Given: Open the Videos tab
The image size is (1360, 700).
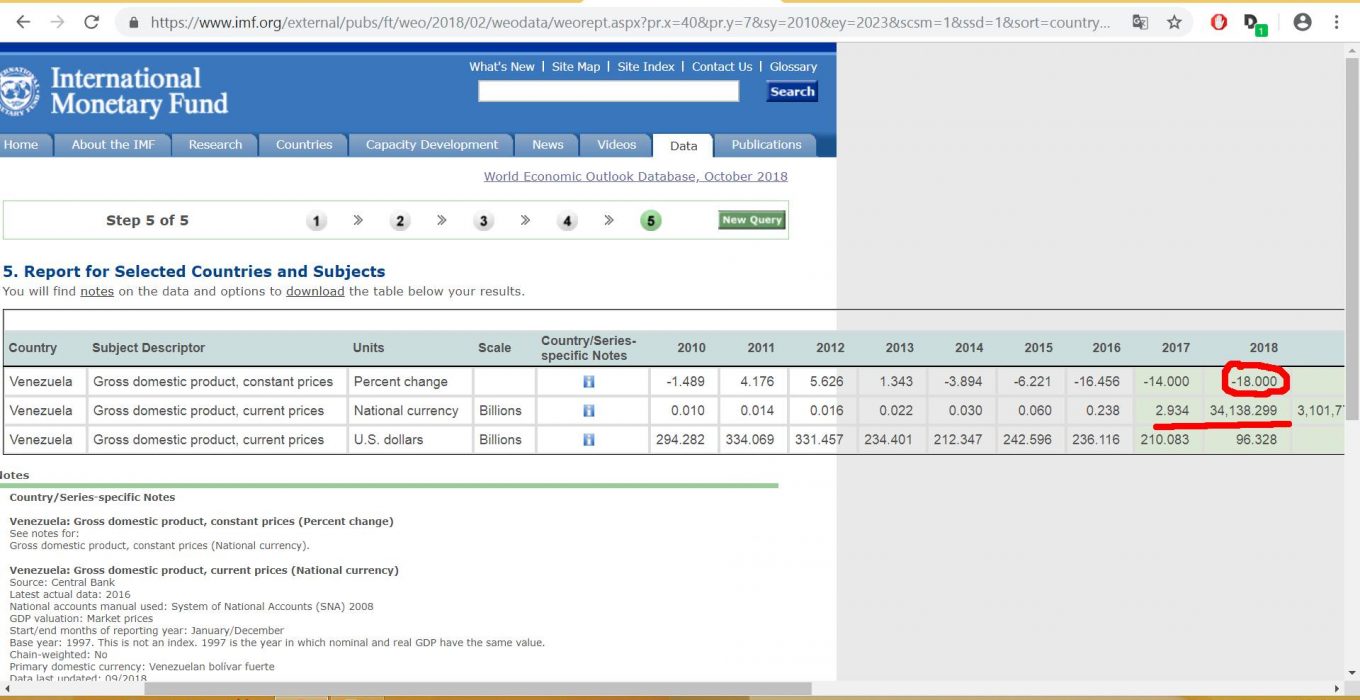Looking at the screenshot, I should point(616,145).
